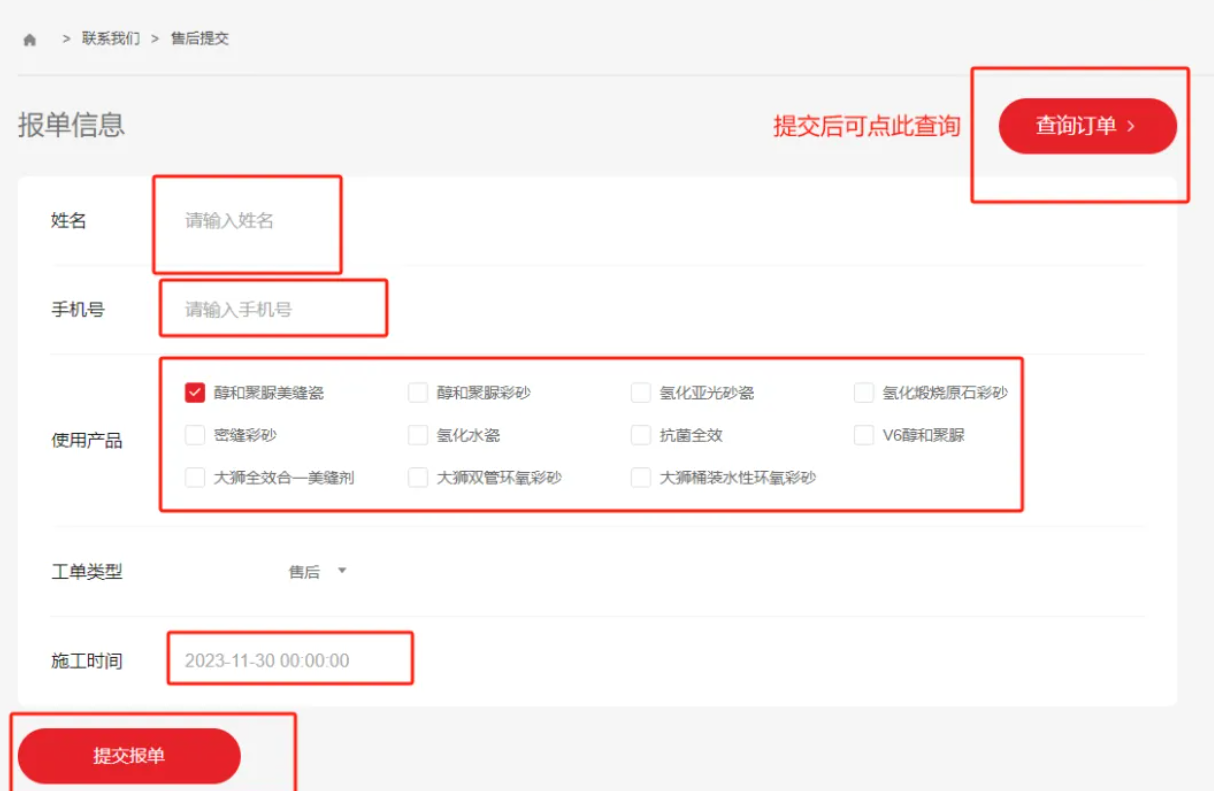The image size is (1214, 791).
Task: Click the home icon in breadcrumb
Action: coord(30,40)
